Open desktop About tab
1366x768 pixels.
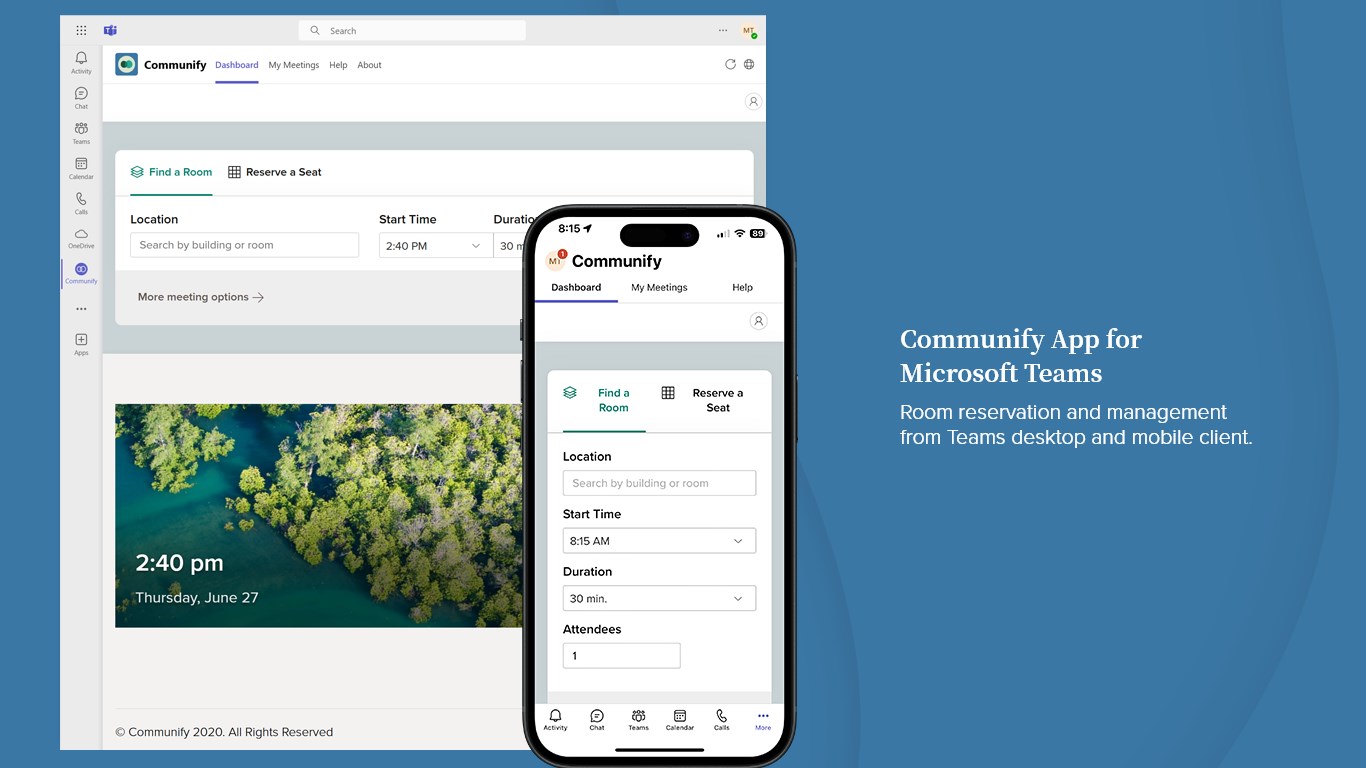(x=370, y=65)
